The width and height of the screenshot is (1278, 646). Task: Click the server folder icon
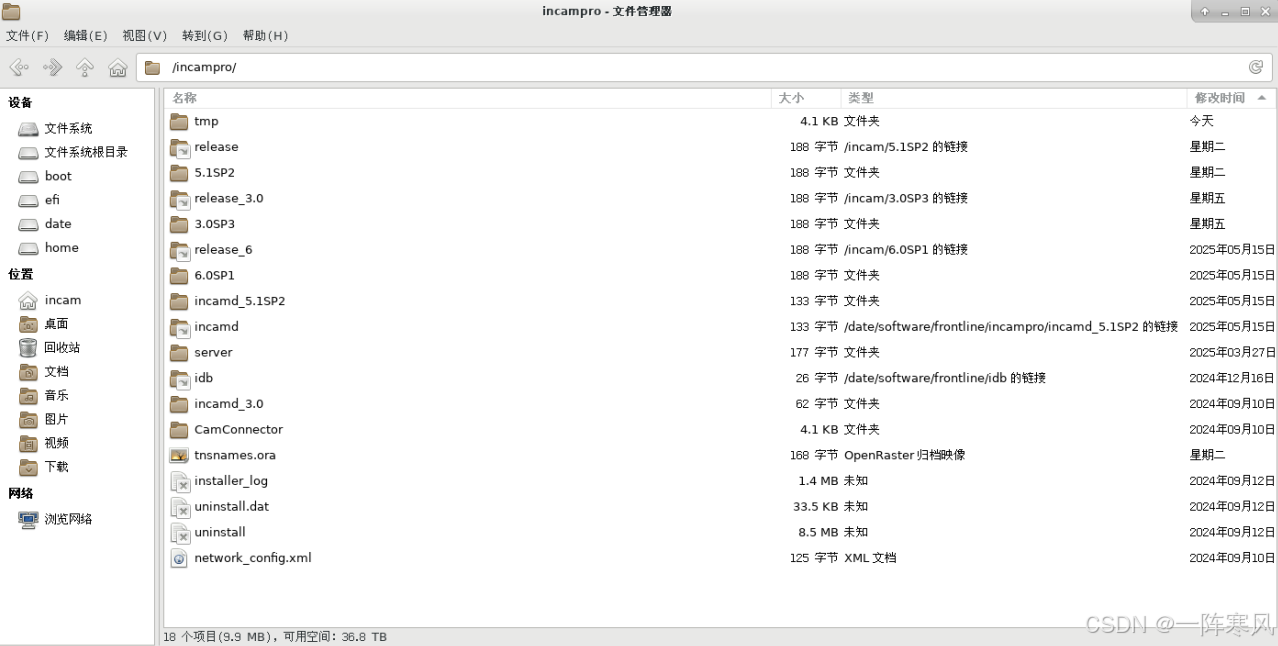pyautogui.click(x=179, y=352)
